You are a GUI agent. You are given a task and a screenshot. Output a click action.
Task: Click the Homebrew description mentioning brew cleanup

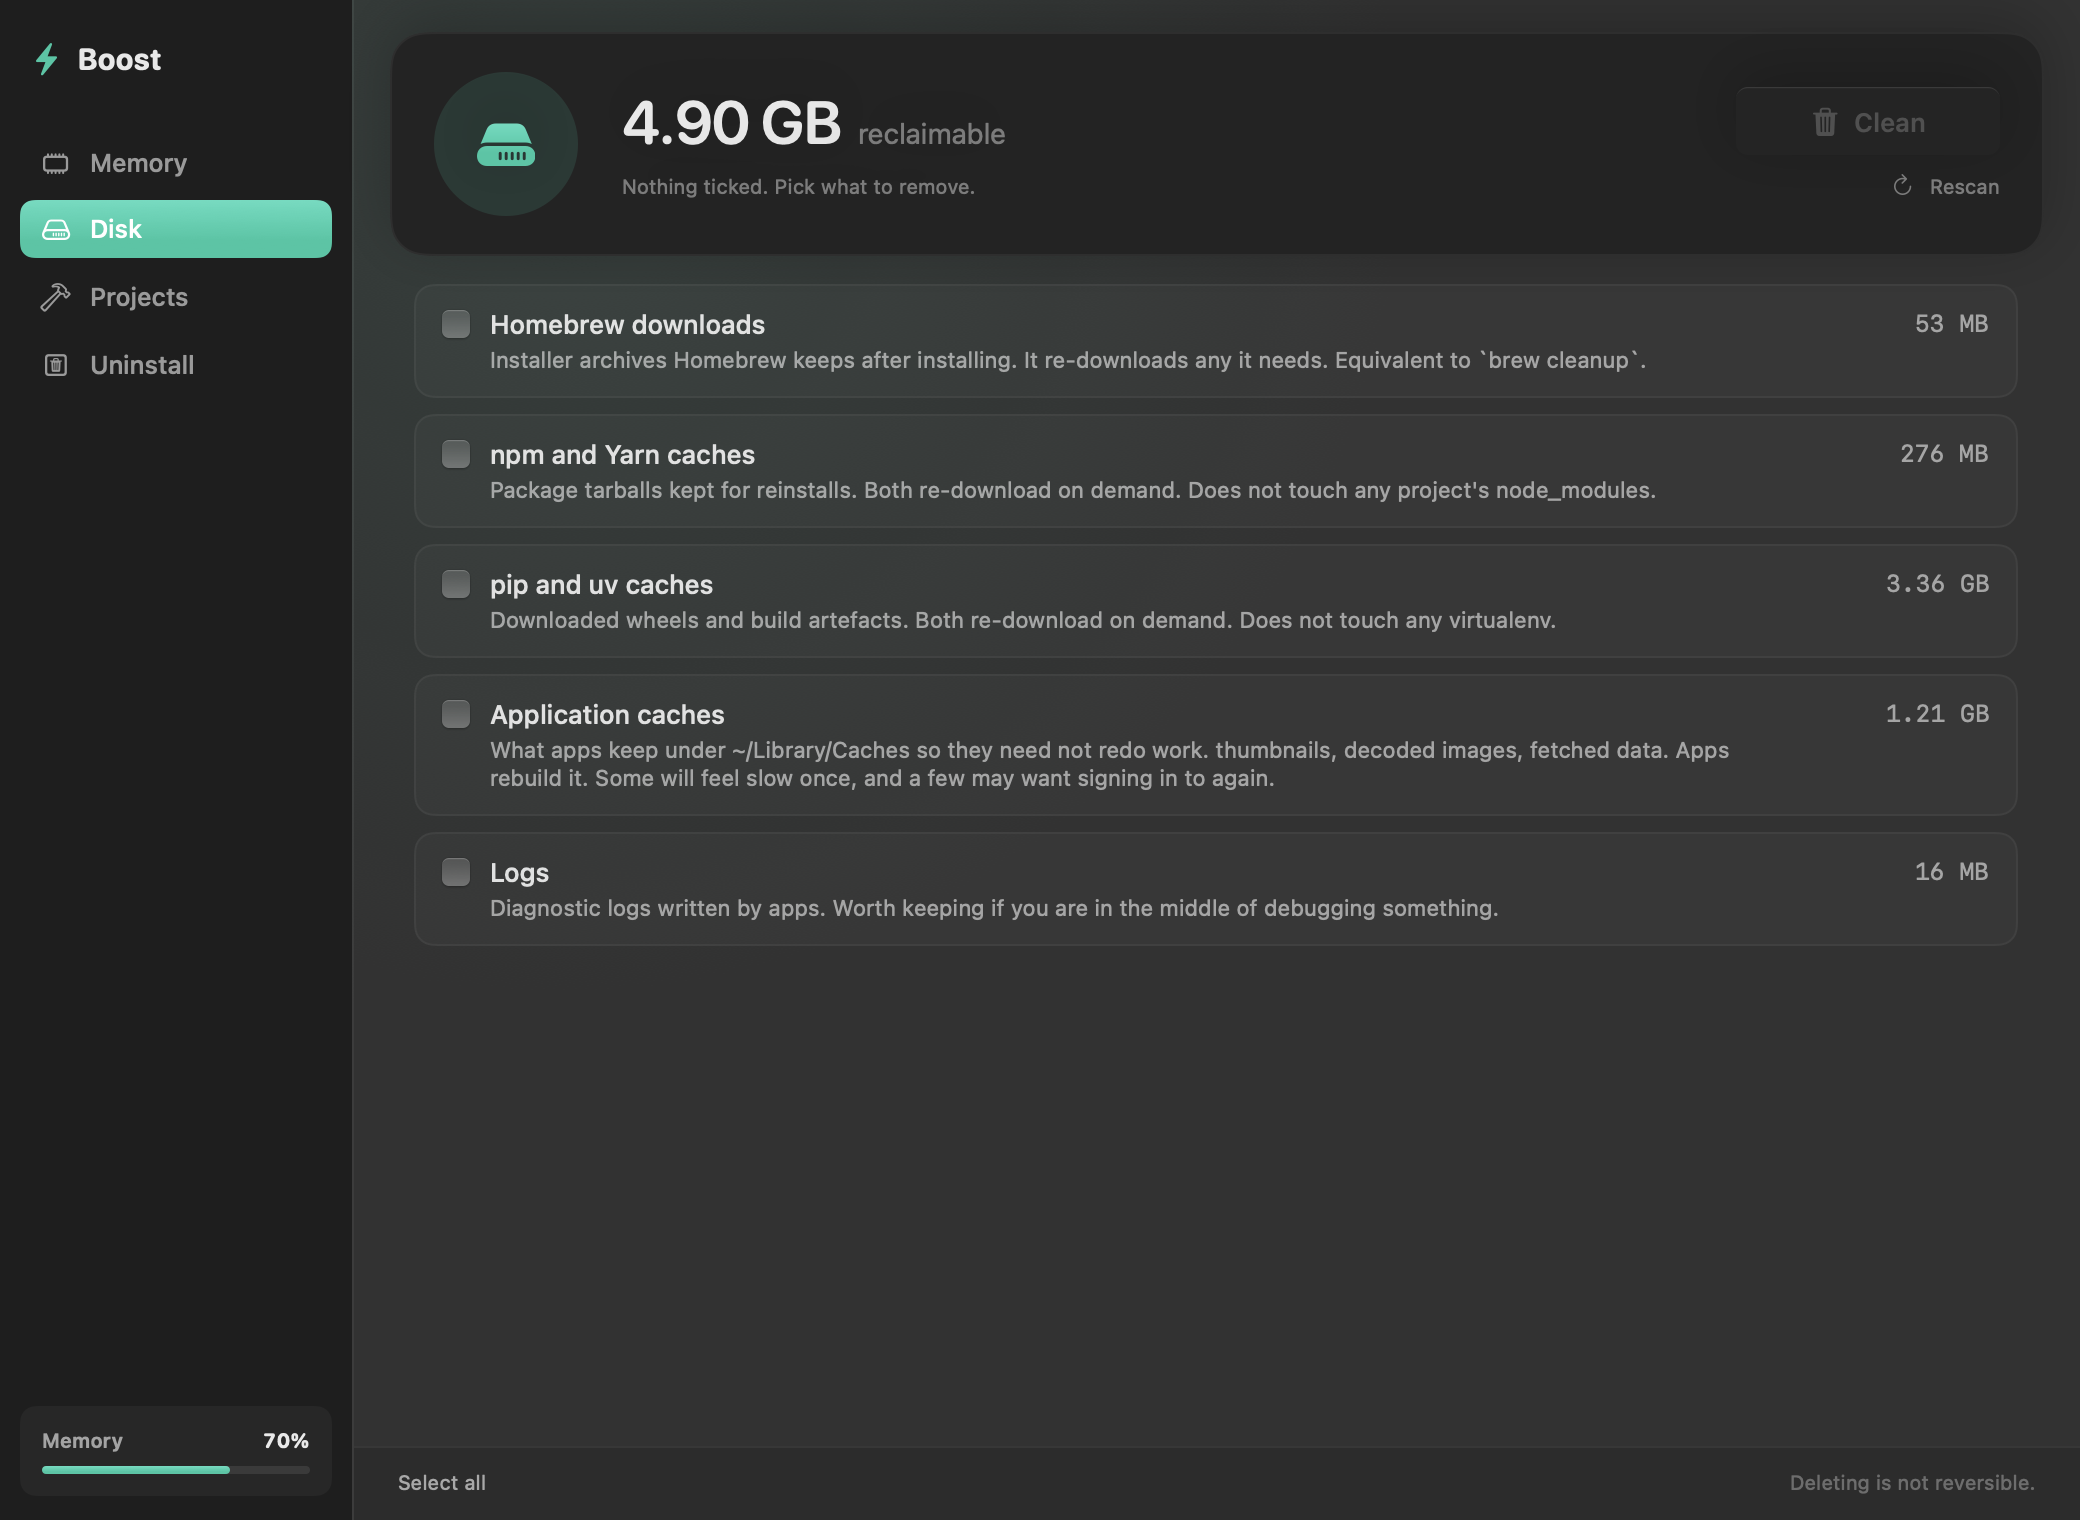pyautogui.click(x=1067, y=360)
